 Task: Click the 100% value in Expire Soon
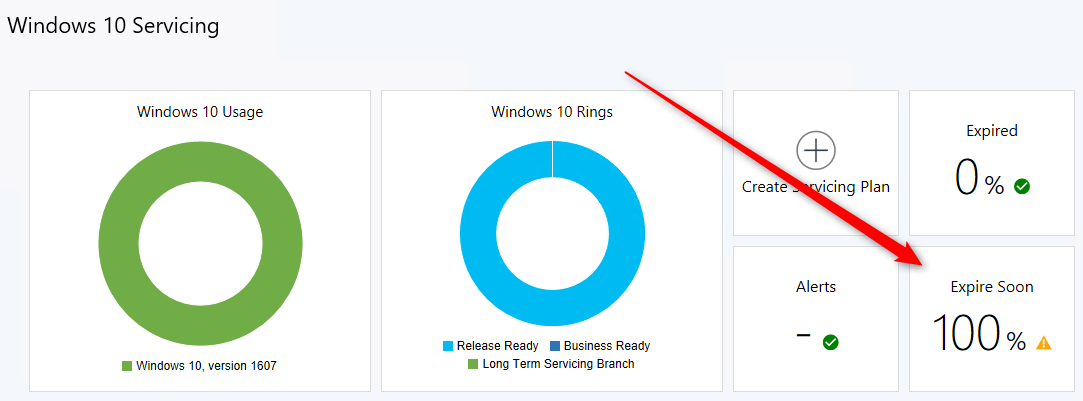tap(979, 333)
